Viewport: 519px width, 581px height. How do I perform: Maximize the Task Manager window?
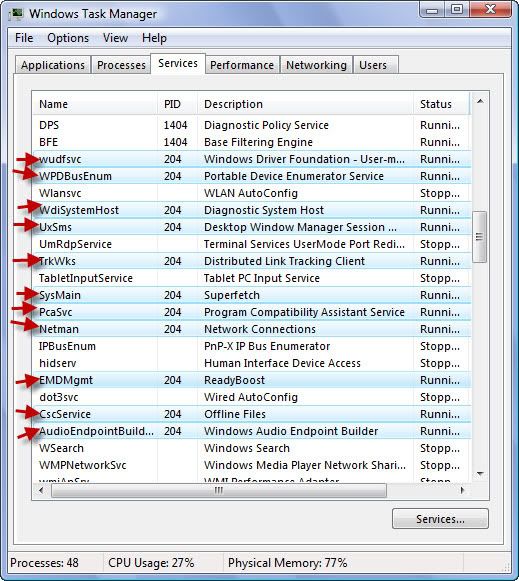pos(456,10)
